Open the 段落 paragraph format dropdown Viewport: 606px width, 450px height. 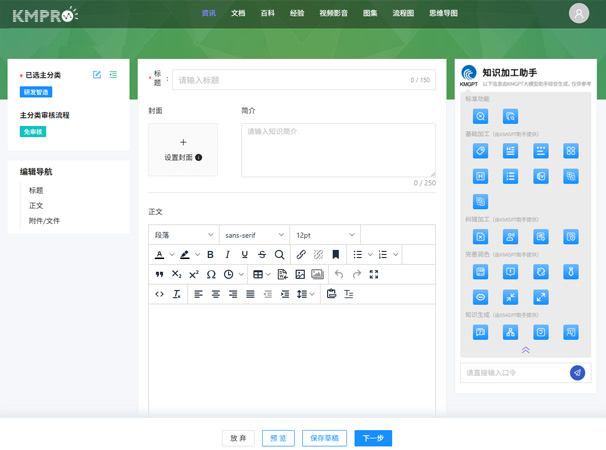pyautogui.click(x=183, y=235)
